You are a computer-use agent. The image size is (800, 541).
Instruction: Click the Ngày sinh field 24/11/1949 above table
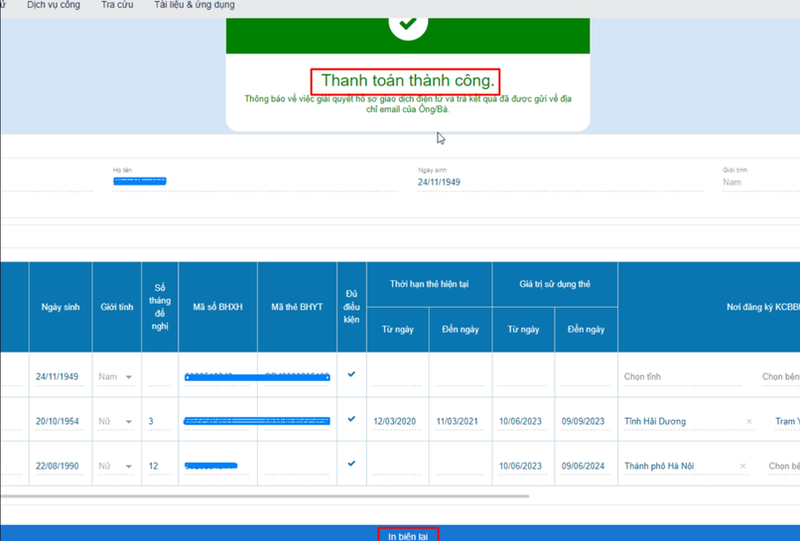[x=439, y=182]
